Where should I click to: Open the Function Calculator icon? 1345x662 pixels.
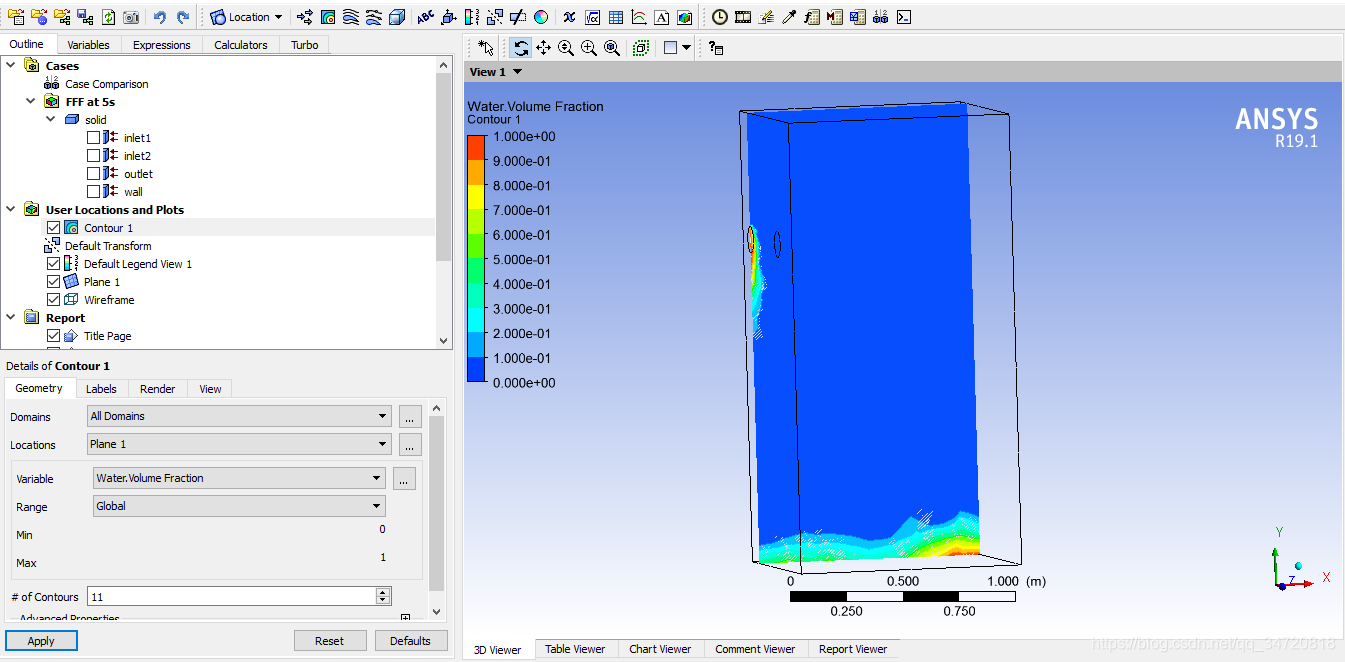(812, 17)
